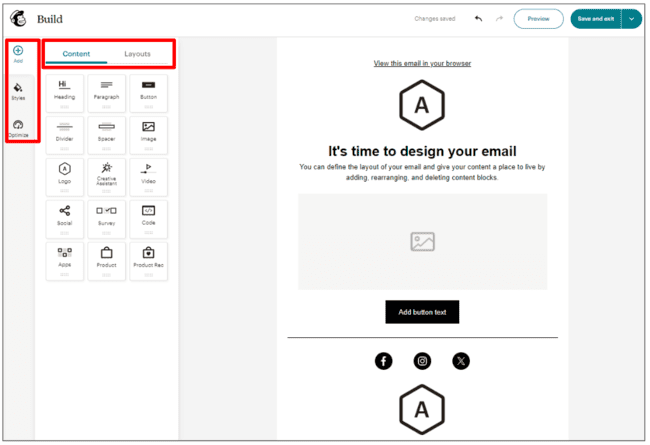Click the Preview button
The width and height of the screenshot is (650, 445).
[538, 19]
